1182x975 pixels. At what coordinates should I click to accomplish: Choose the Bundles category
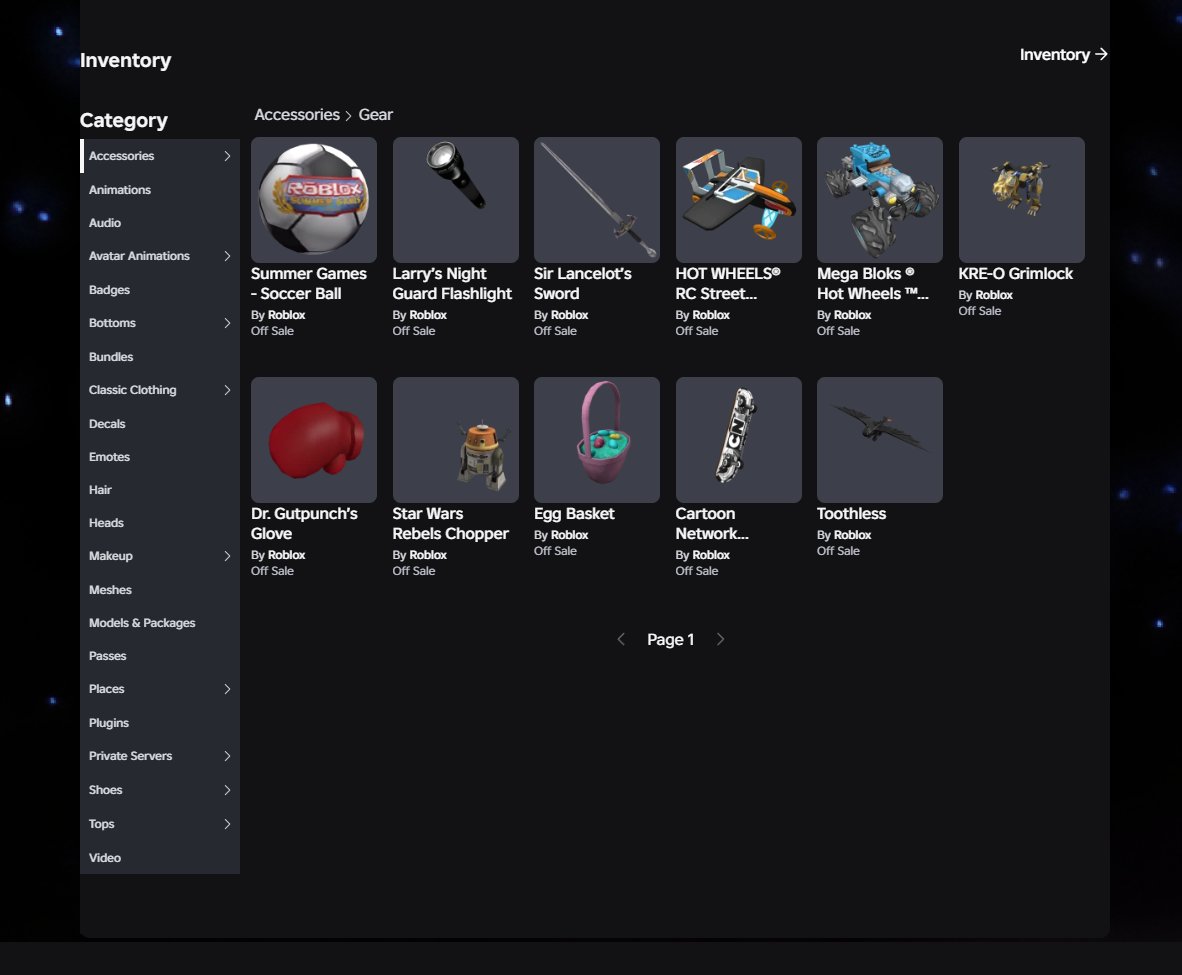[x=160, y=357]
